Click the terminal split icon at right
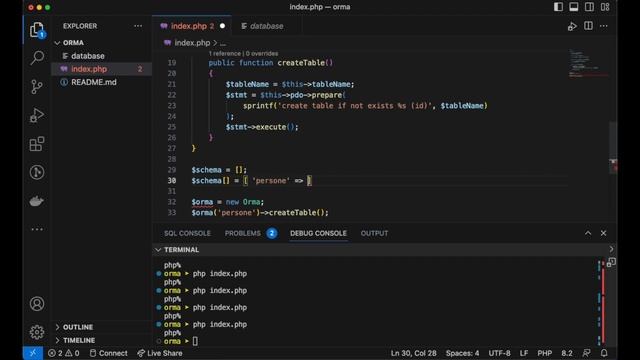The image size is (640, 360). 611,262
